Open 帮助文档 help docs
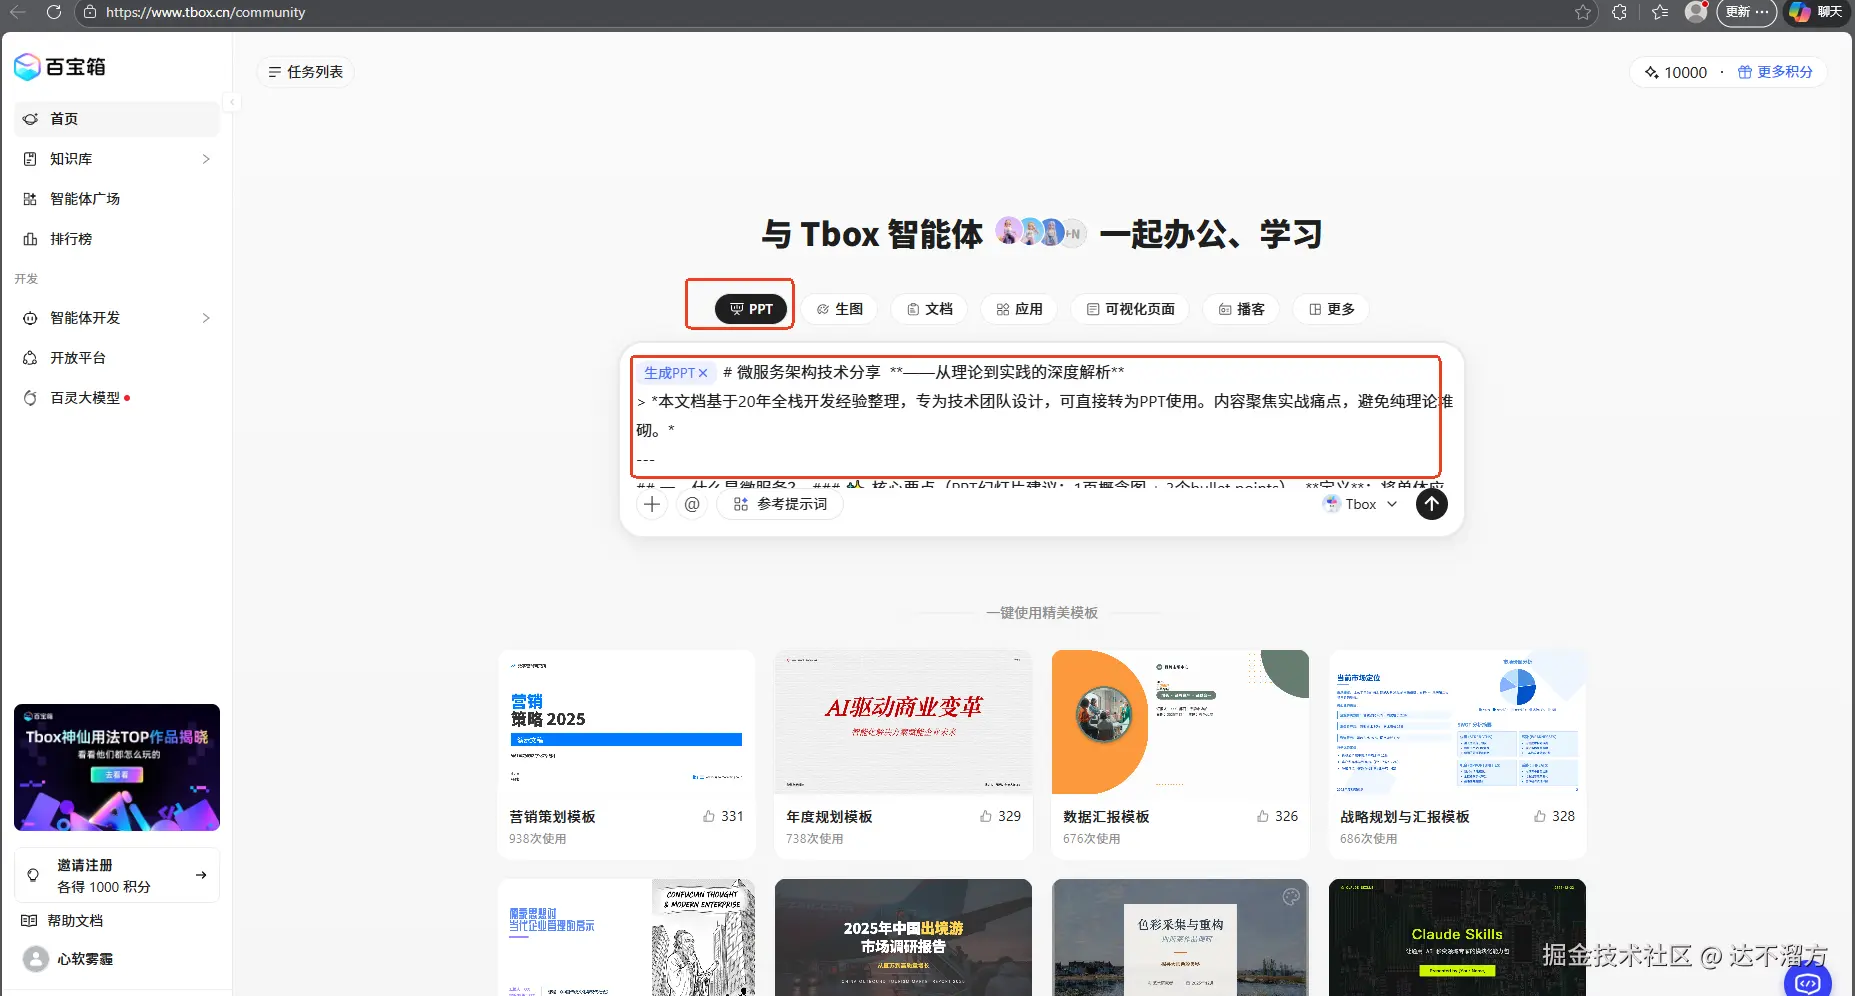 (x=75, y=921)
